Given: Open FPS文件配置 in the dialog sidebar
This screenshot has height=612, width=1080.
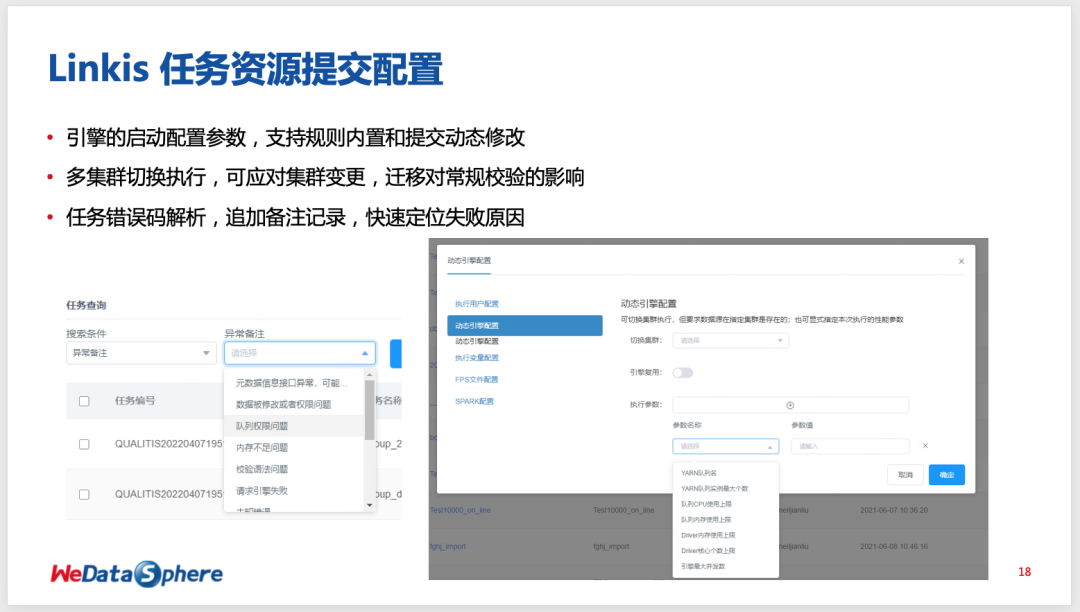Looking at the screenshot, I should [477, 379].
